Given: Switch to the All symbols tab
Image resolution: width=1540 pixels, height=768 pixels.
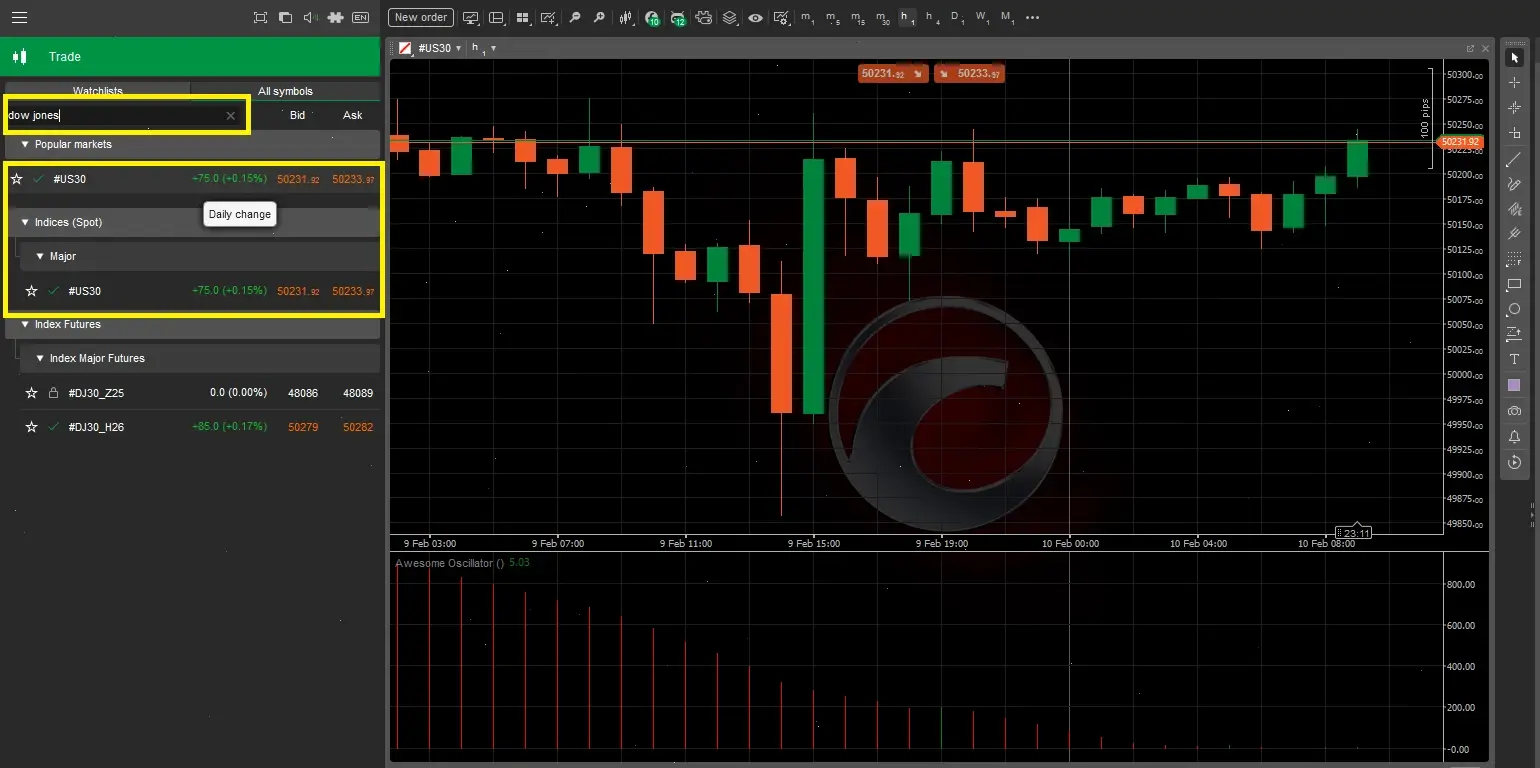Looking at the screenshot, I should click(285, 90).
